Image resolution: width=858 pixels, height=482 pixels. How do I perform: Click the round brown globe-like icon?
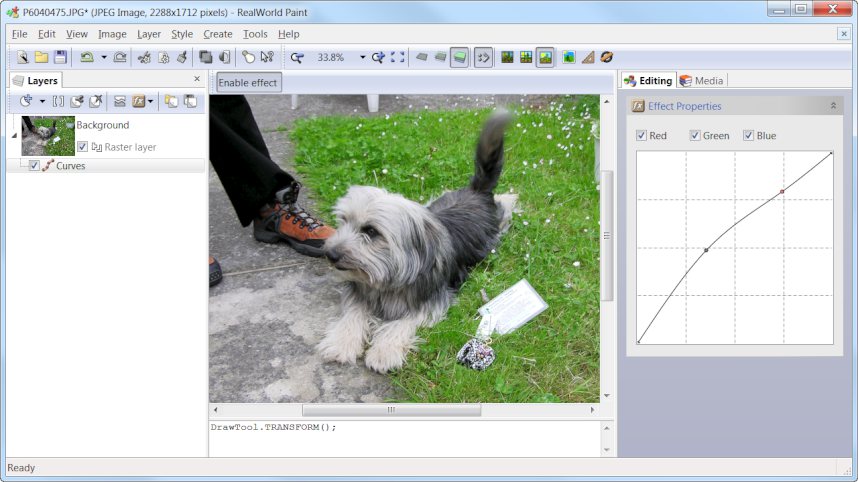(607, 57)
